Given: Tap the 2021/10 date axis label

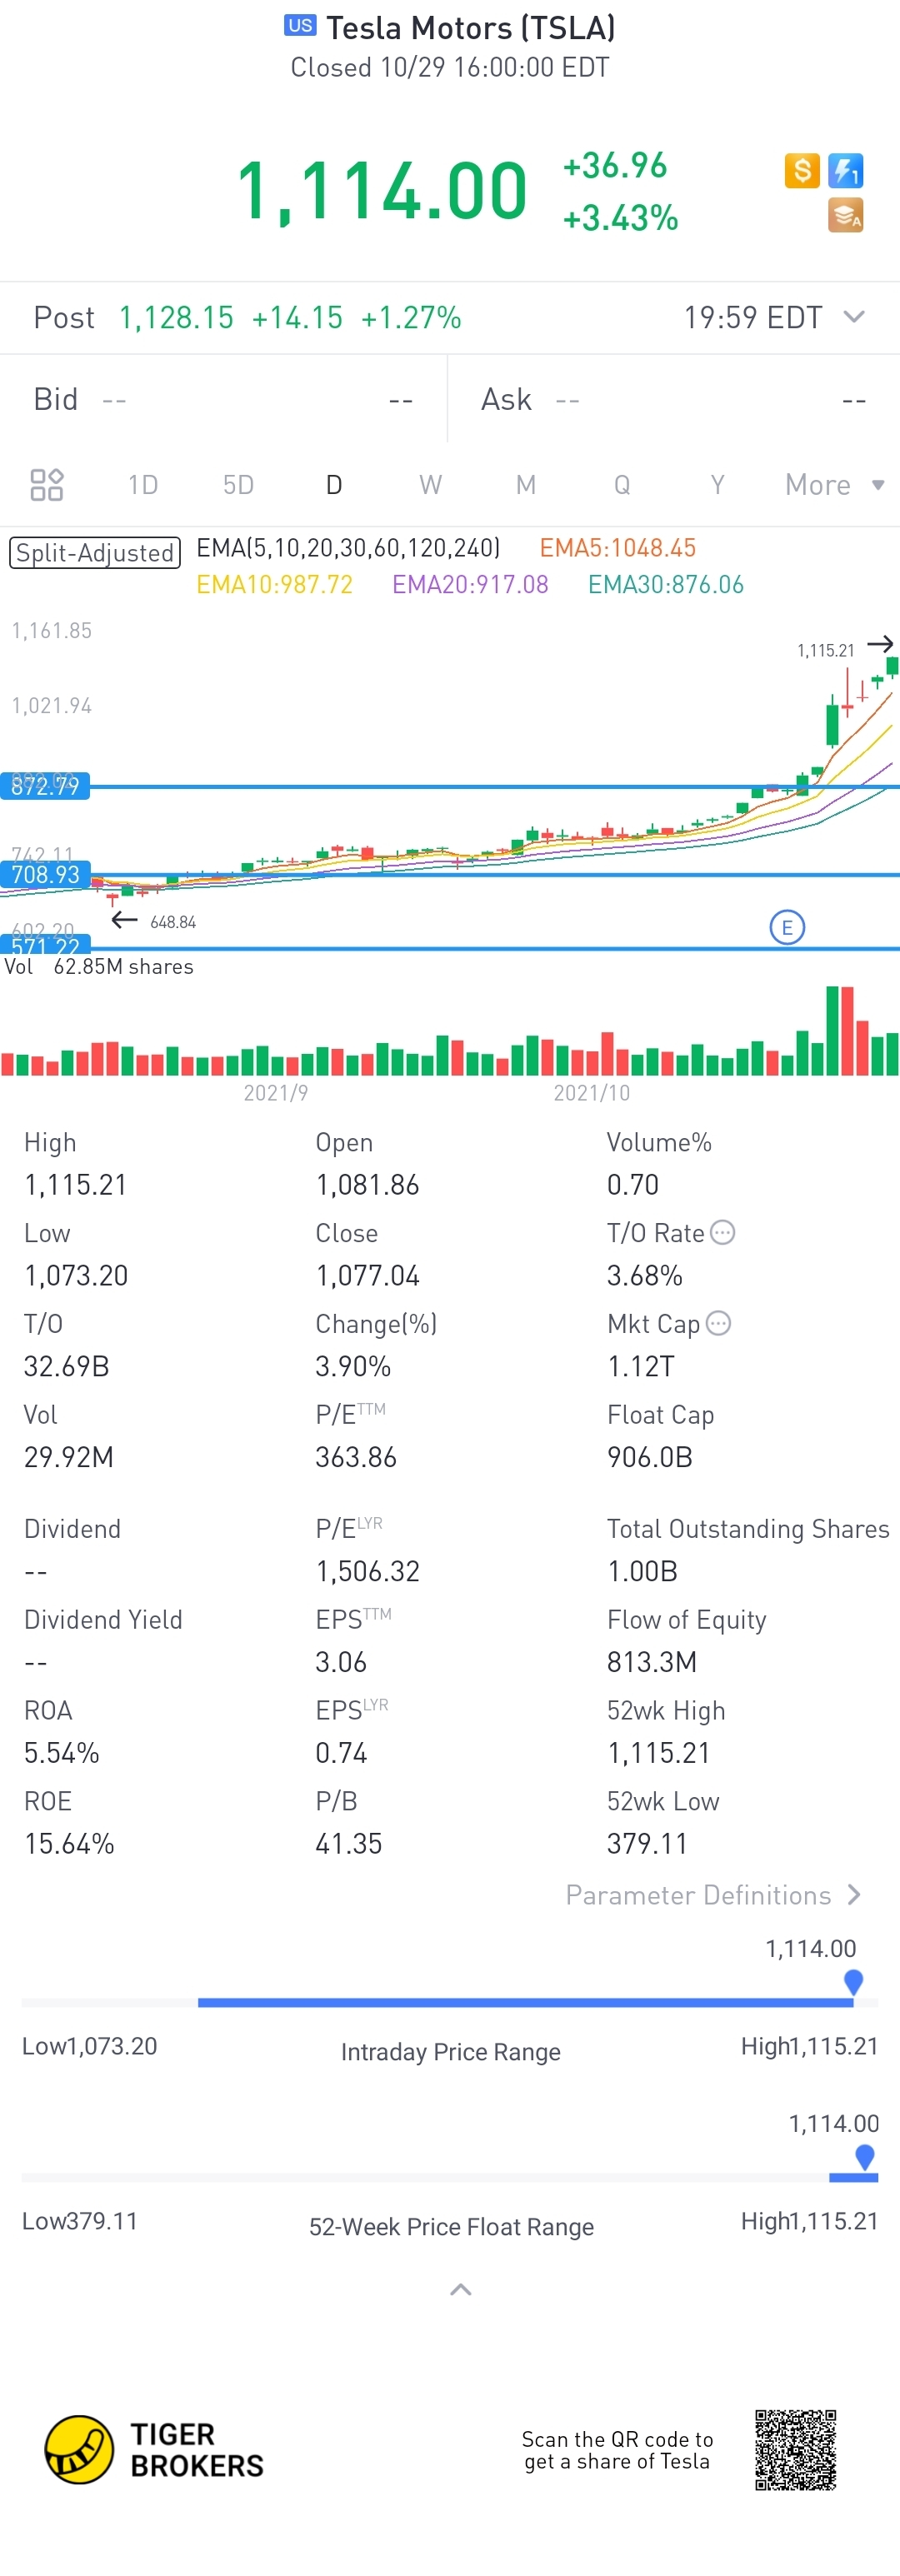Looking at the screenshot, I should [592, 1093].
